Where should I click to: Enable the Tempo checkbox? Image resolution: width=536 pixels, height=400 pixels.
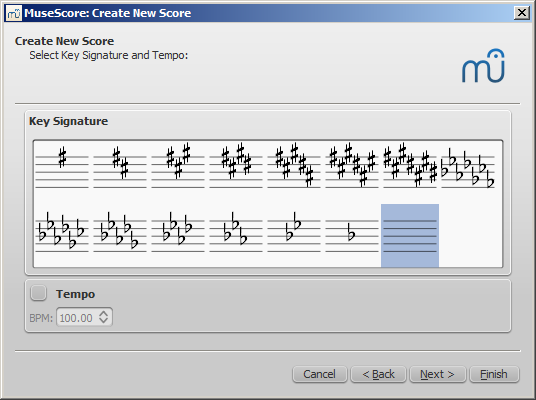coord(38,293)
